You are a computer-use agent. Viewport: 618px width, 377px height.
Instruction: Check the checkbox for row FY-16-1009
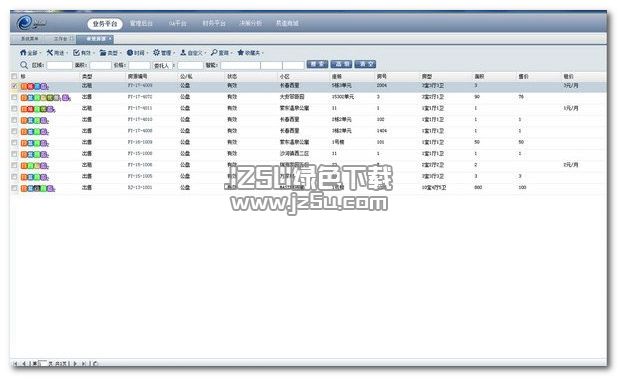coord(14,143)
